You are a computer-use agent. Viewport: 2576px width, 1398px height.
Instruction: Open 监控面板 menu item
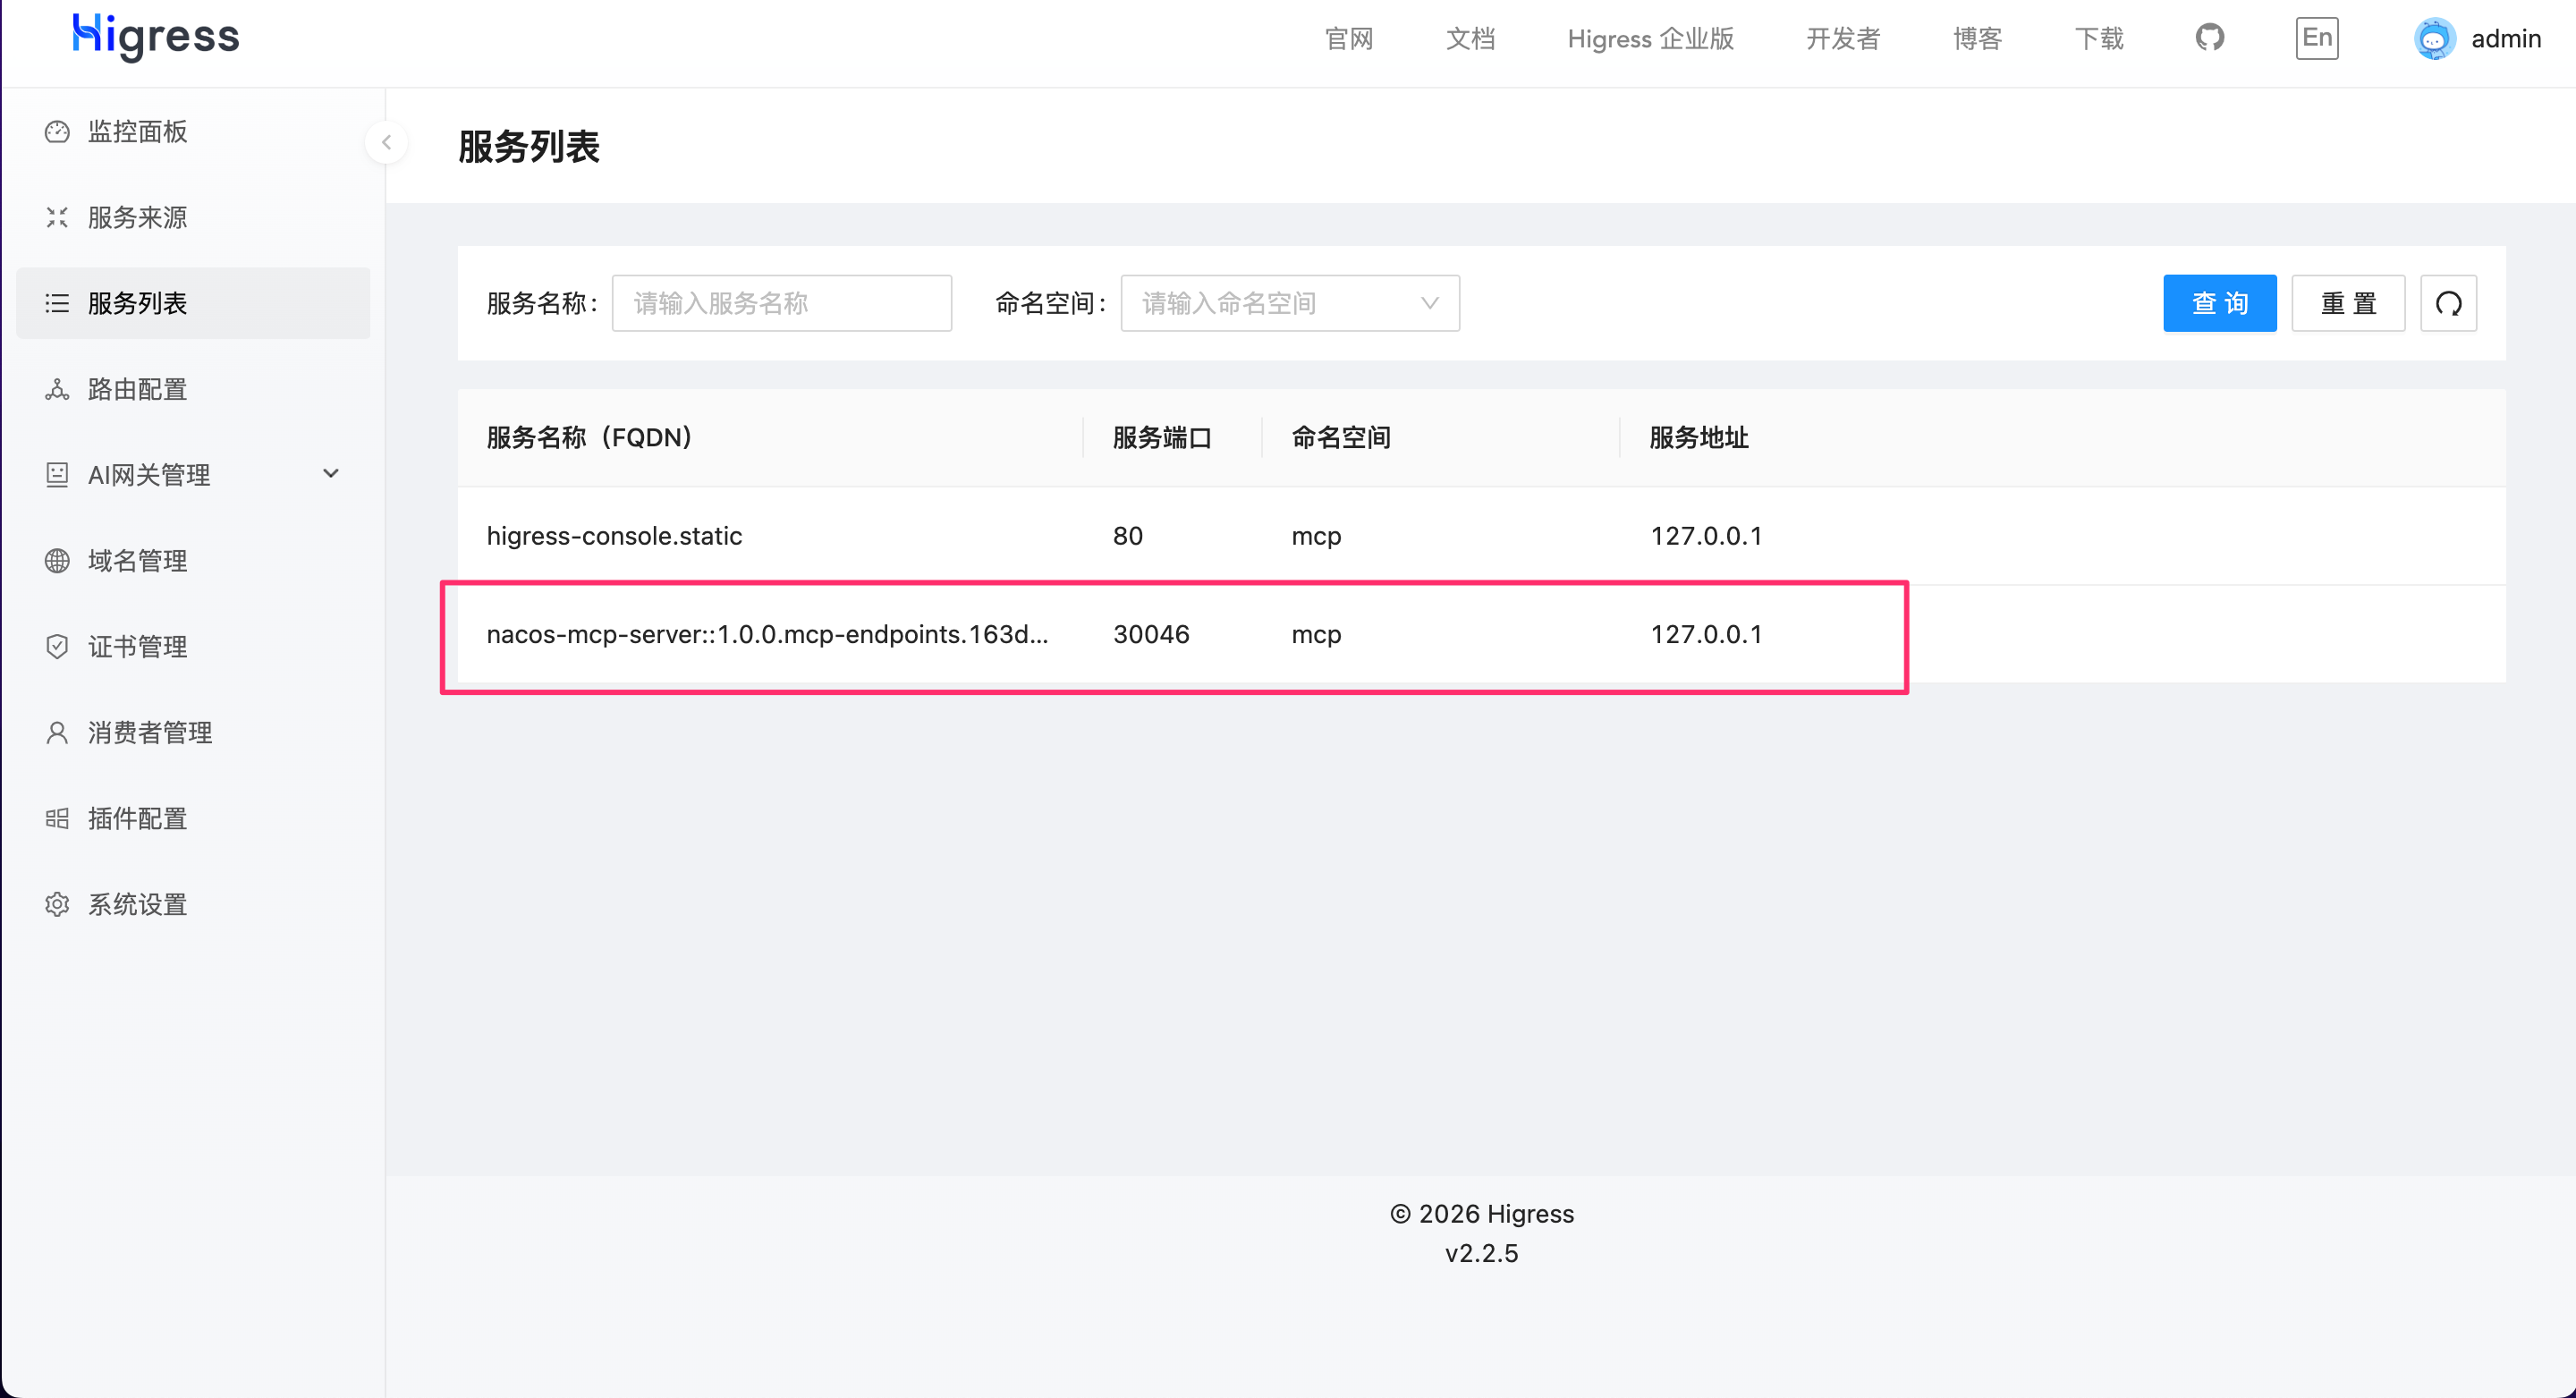(x=193, y=131)
